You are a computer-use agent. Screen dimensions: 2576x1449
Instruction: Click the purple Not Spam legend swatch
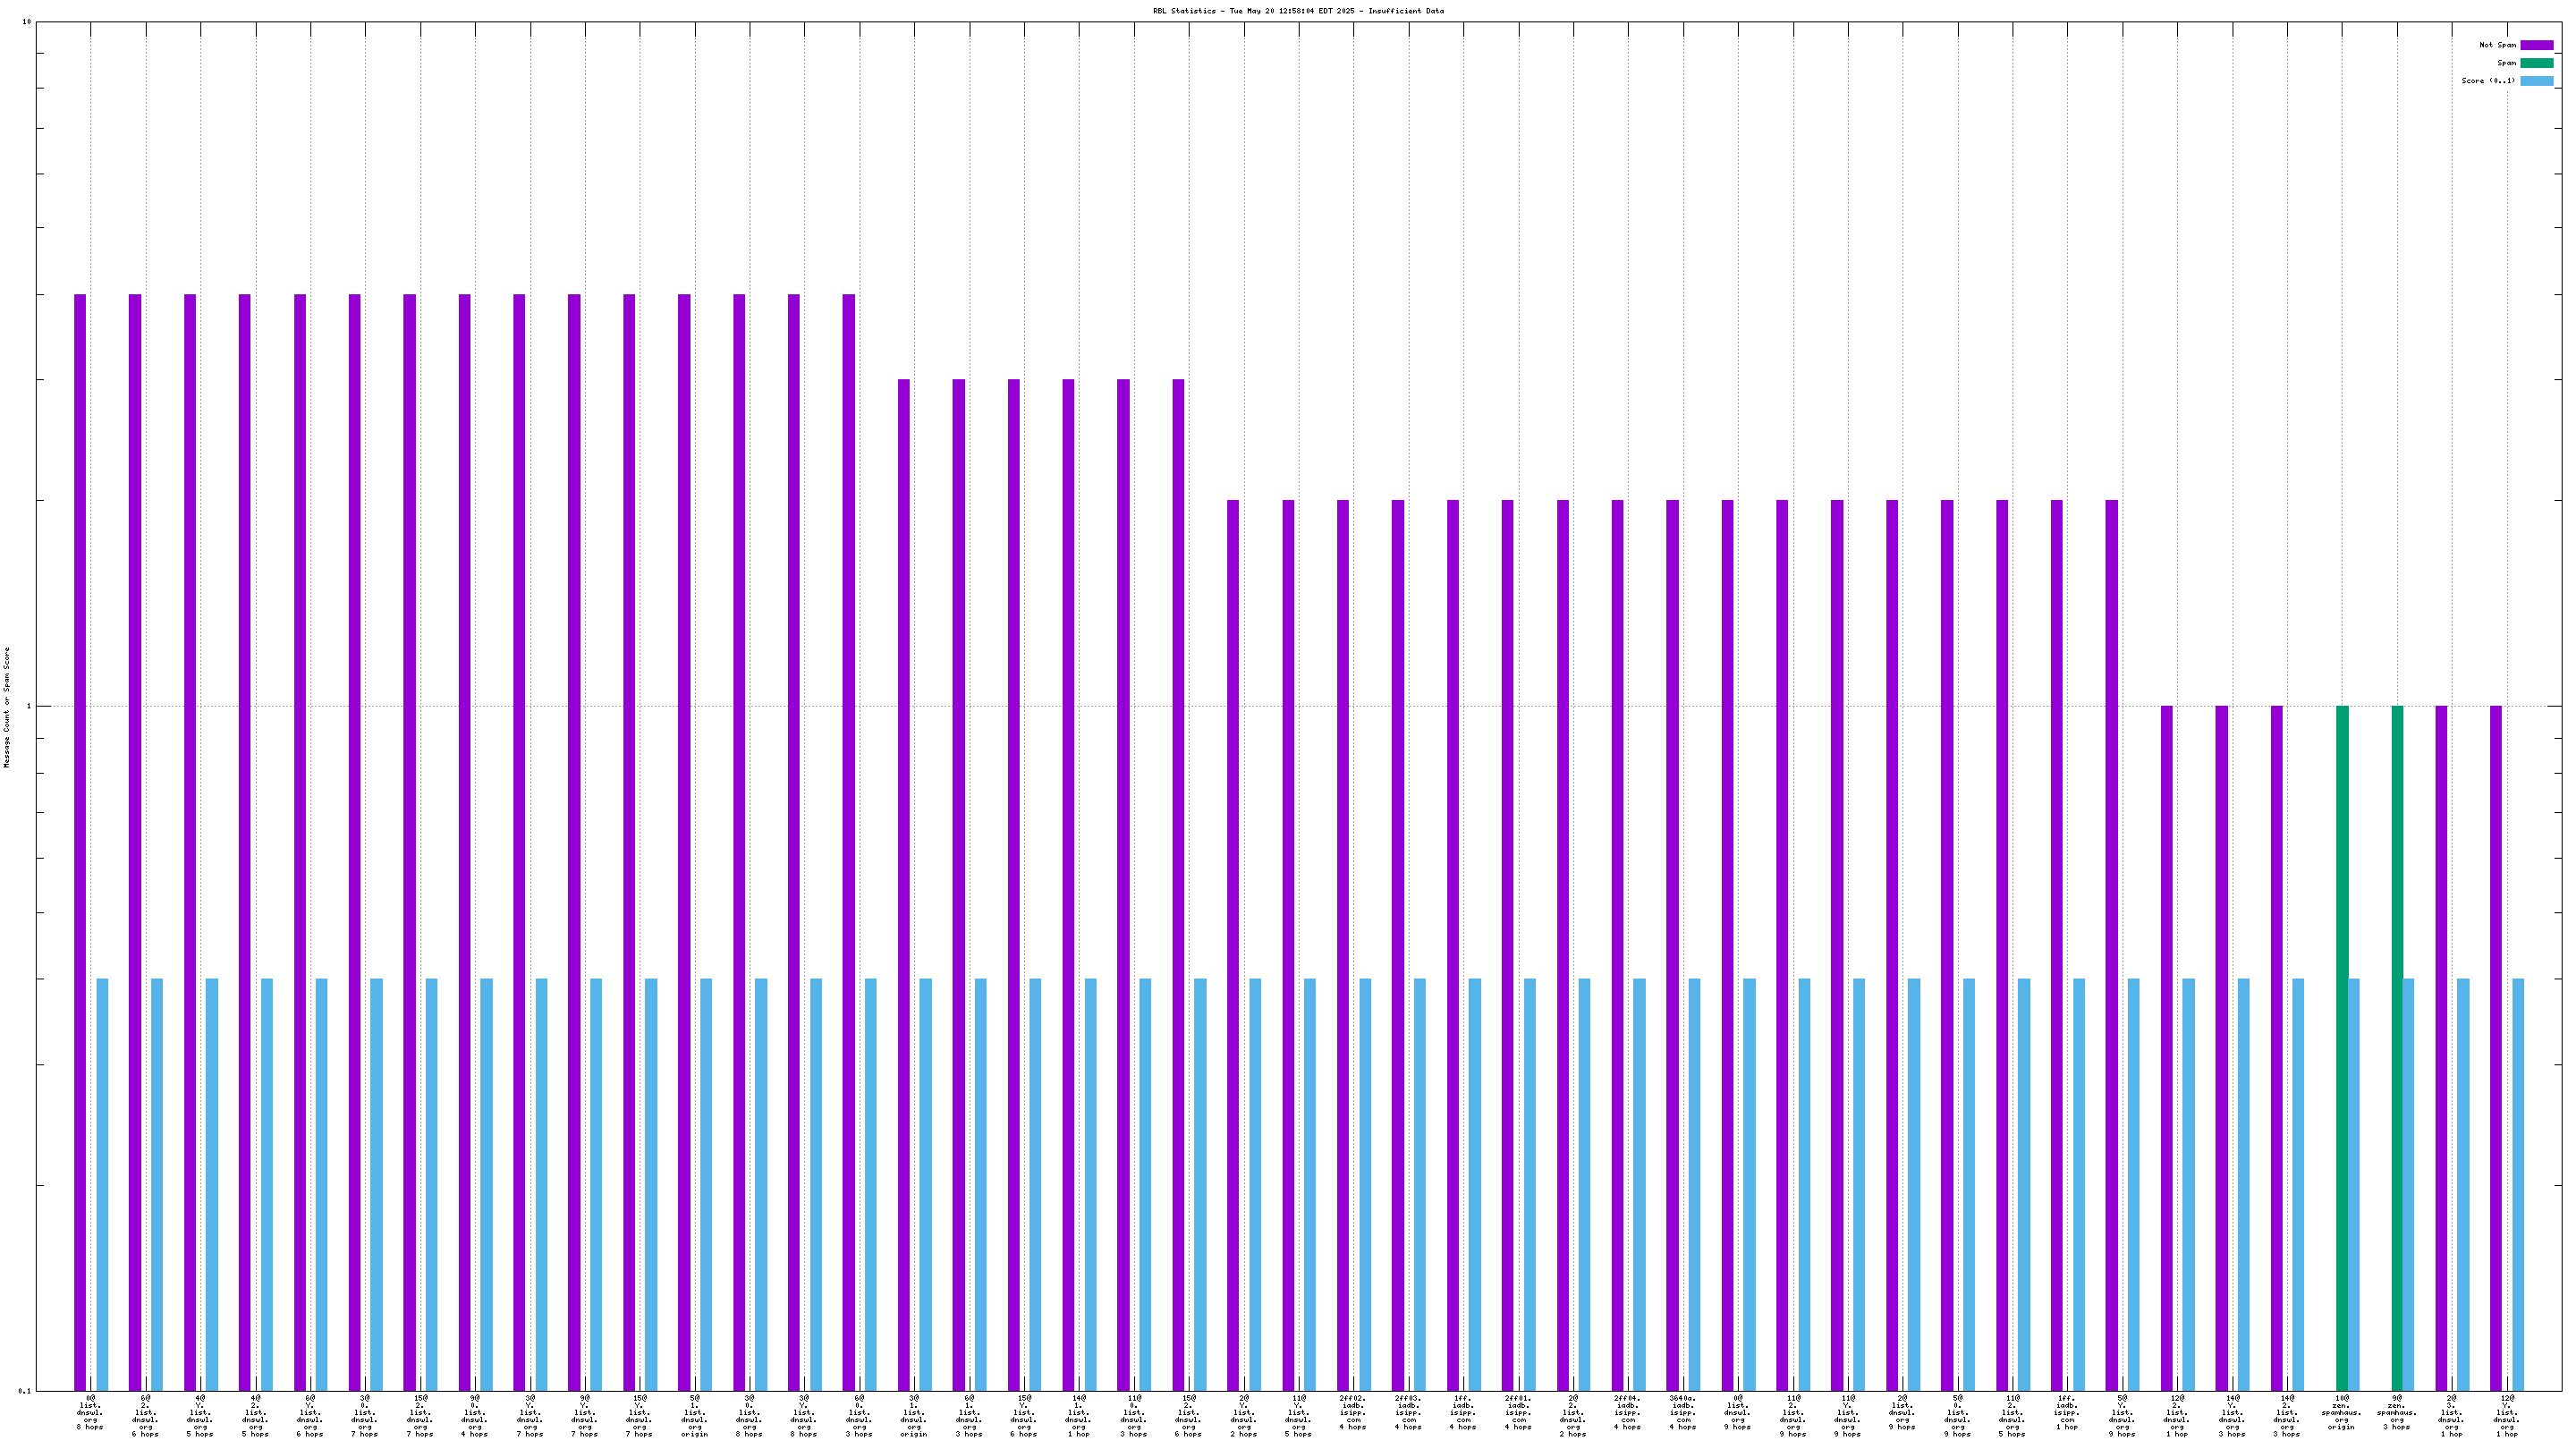click(x=2536, y=45)
